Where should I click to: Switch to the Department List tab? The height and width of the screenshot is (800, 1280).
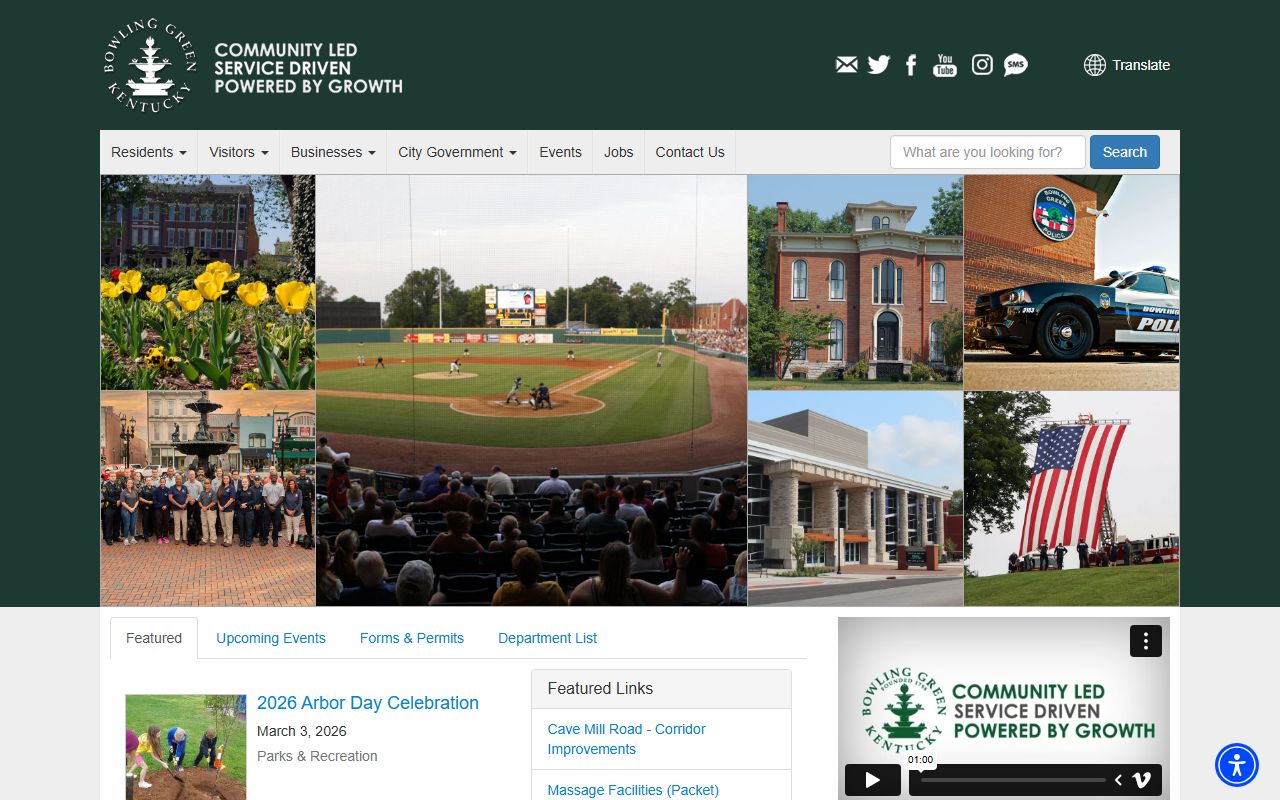(x=548, y=638)
